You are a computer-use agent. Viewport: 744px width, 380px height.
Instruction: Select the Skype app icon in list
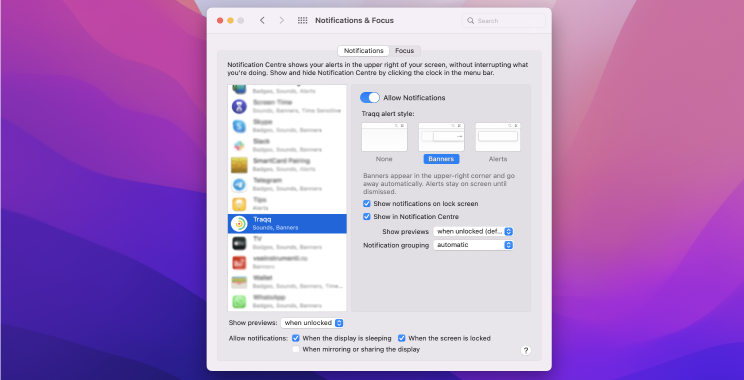(239, 126)
